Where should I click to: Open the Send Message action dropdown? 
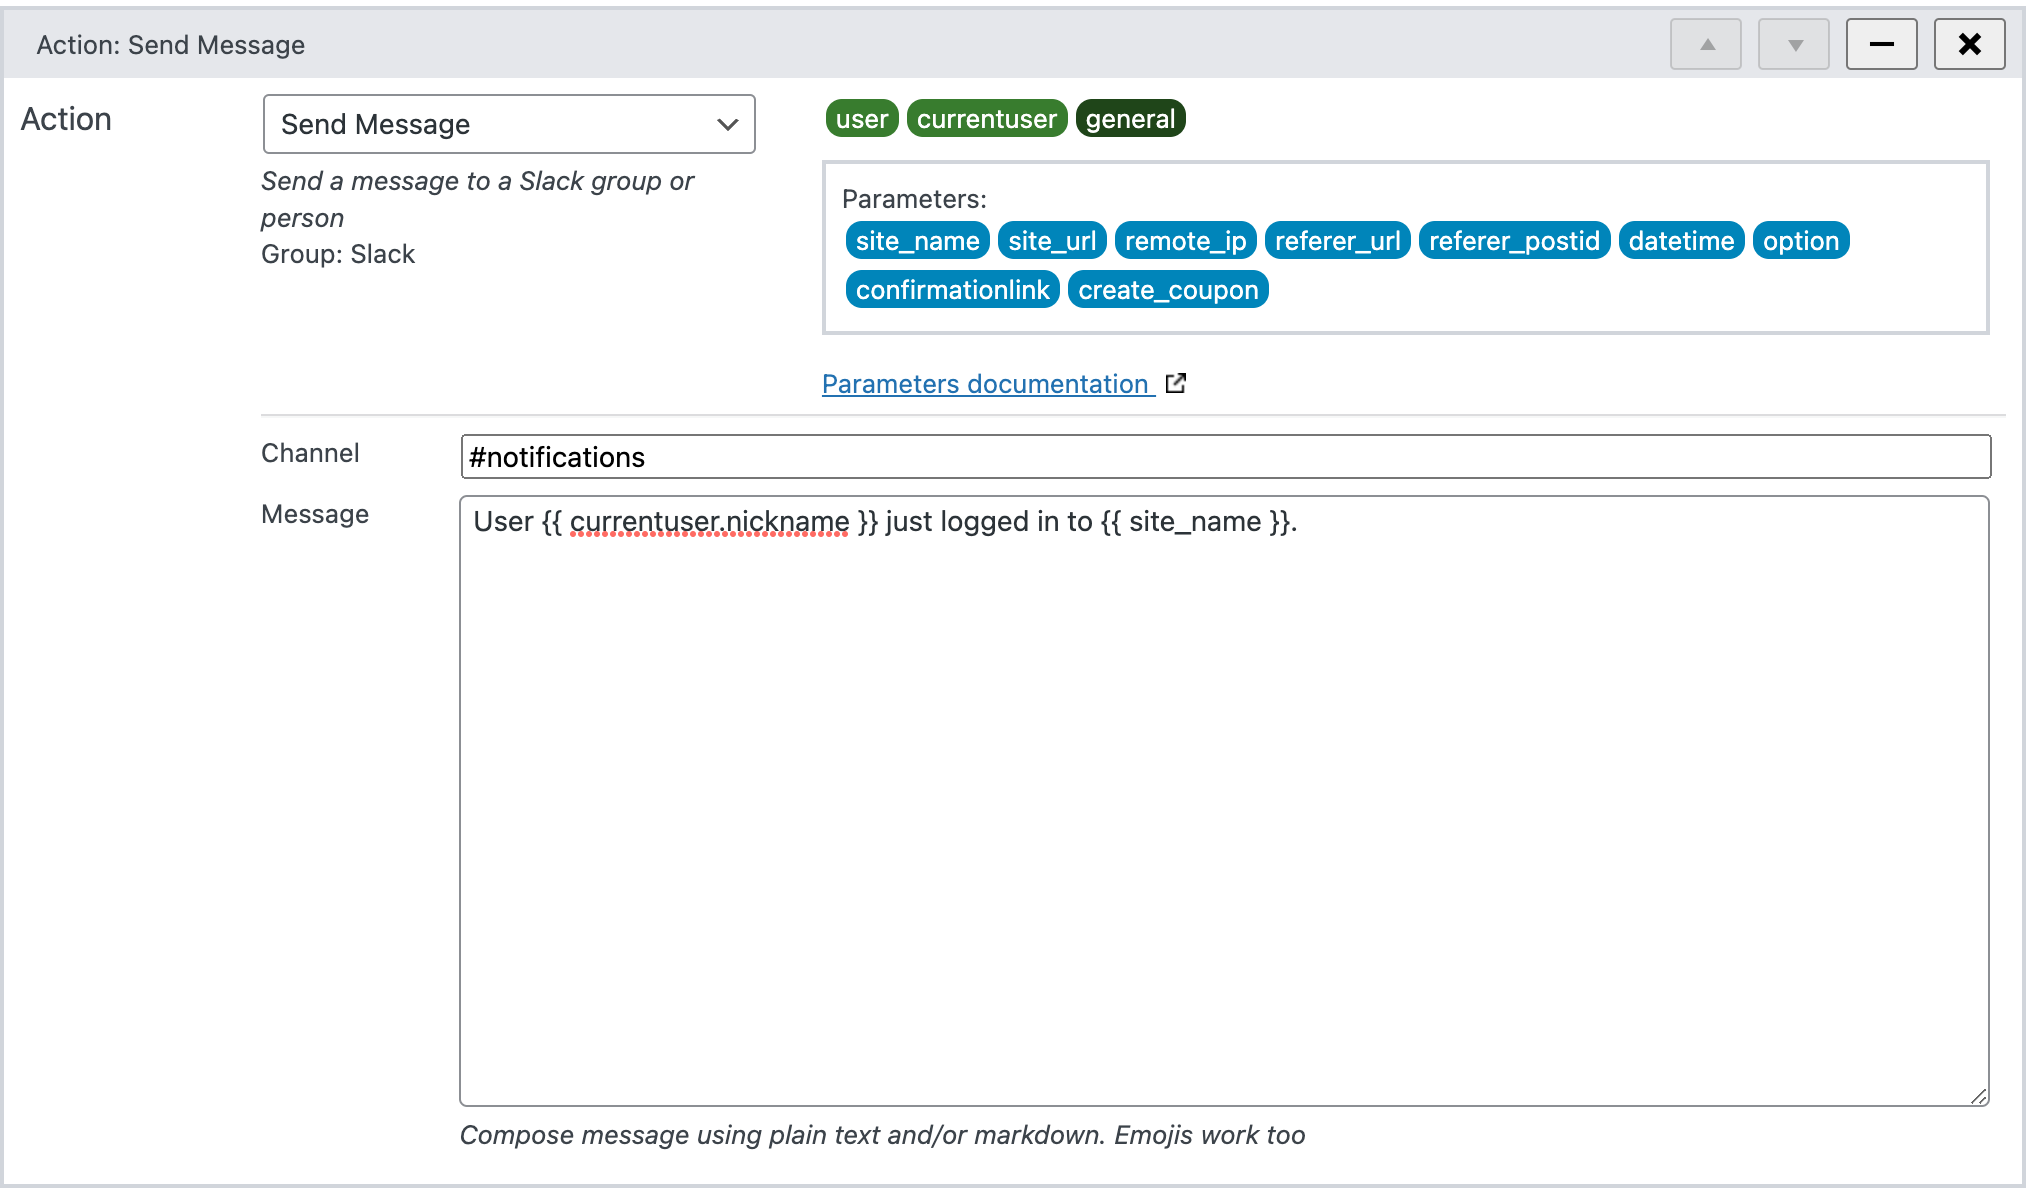coord(508,124)
